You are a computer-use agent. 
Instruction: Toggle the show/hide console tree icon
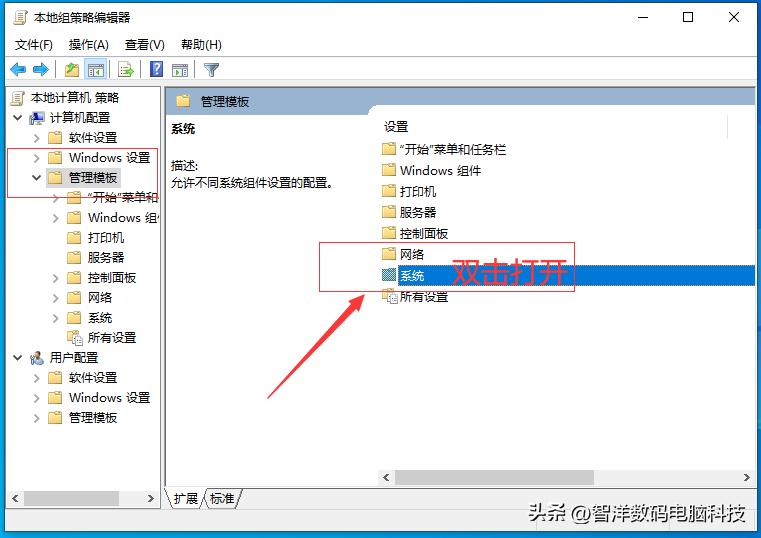click(96, 70)
